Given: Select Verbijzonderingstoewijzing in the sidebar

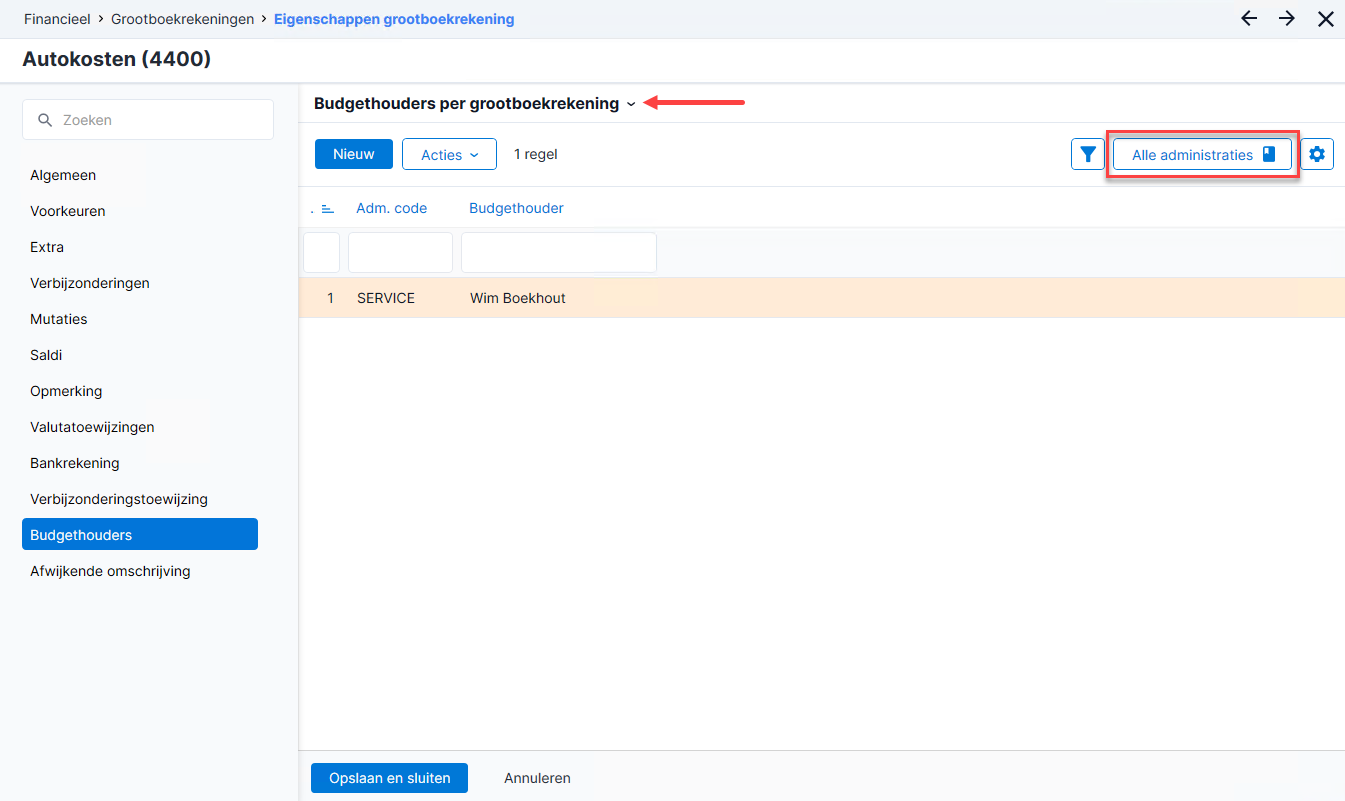Looking at the screenshot, I should point(119,499).
